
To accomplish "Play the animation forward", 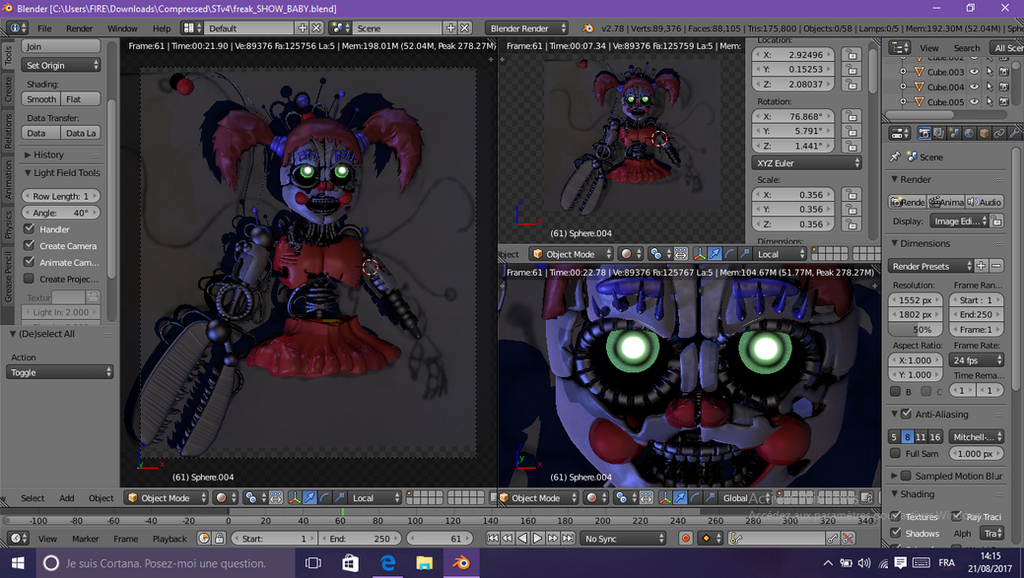I will coord(537,539).
